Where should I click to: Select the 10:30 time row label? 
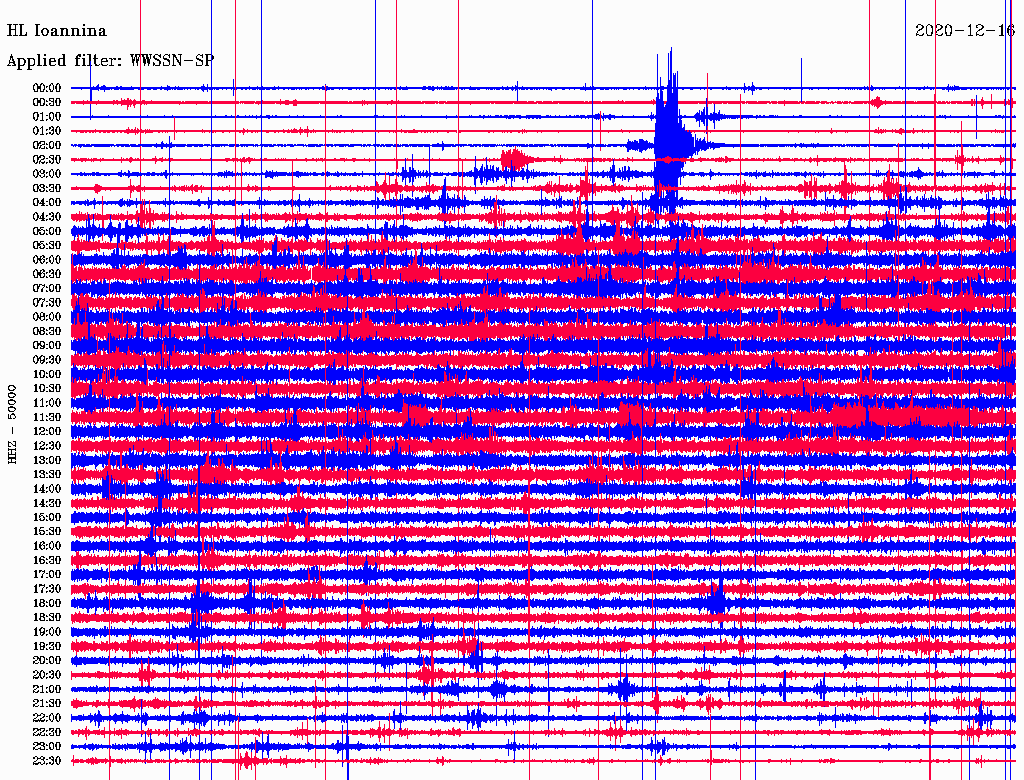47,389
